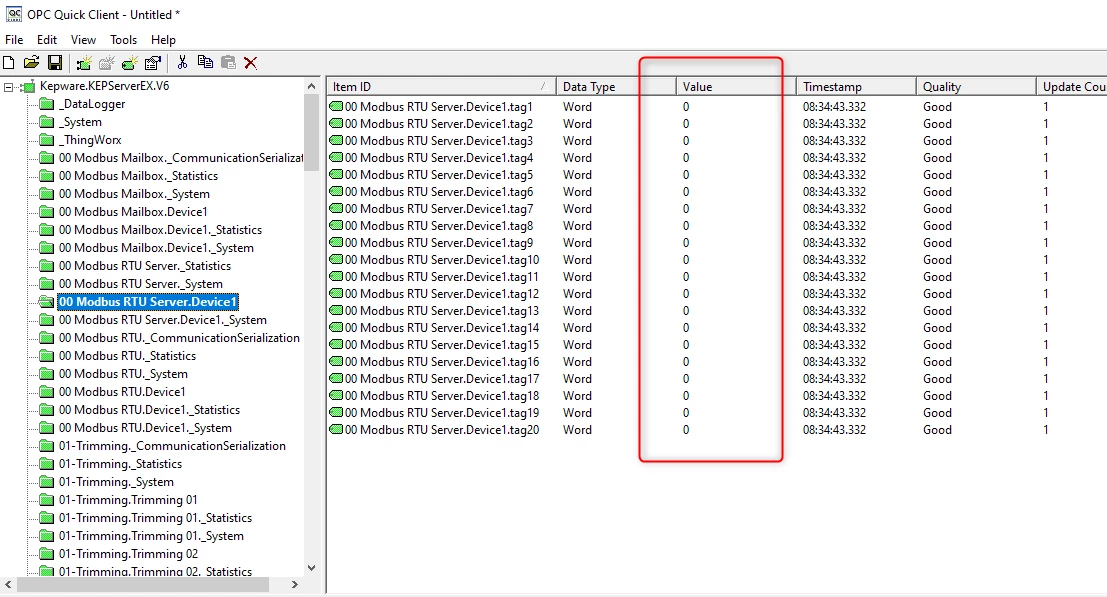The height and width of the screenshot is (597, 1107).
Task: Select 01-Trimming.Trimming 01 group
Action: click(128, 500)
